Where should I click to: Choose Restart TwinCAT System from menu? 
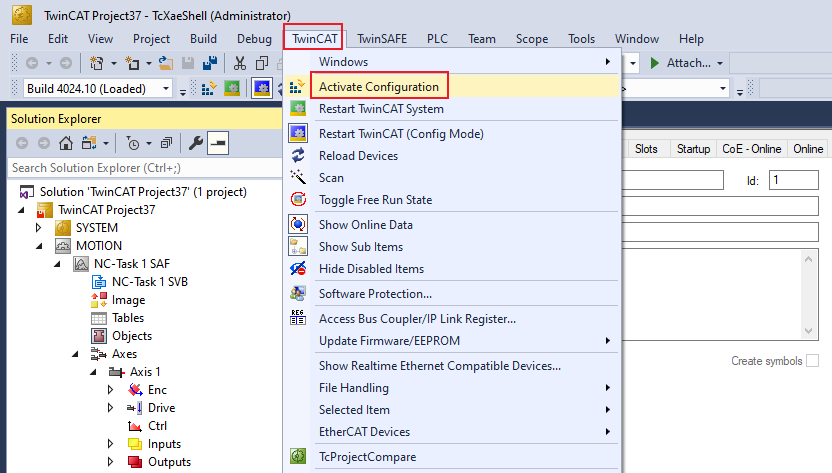454,109
